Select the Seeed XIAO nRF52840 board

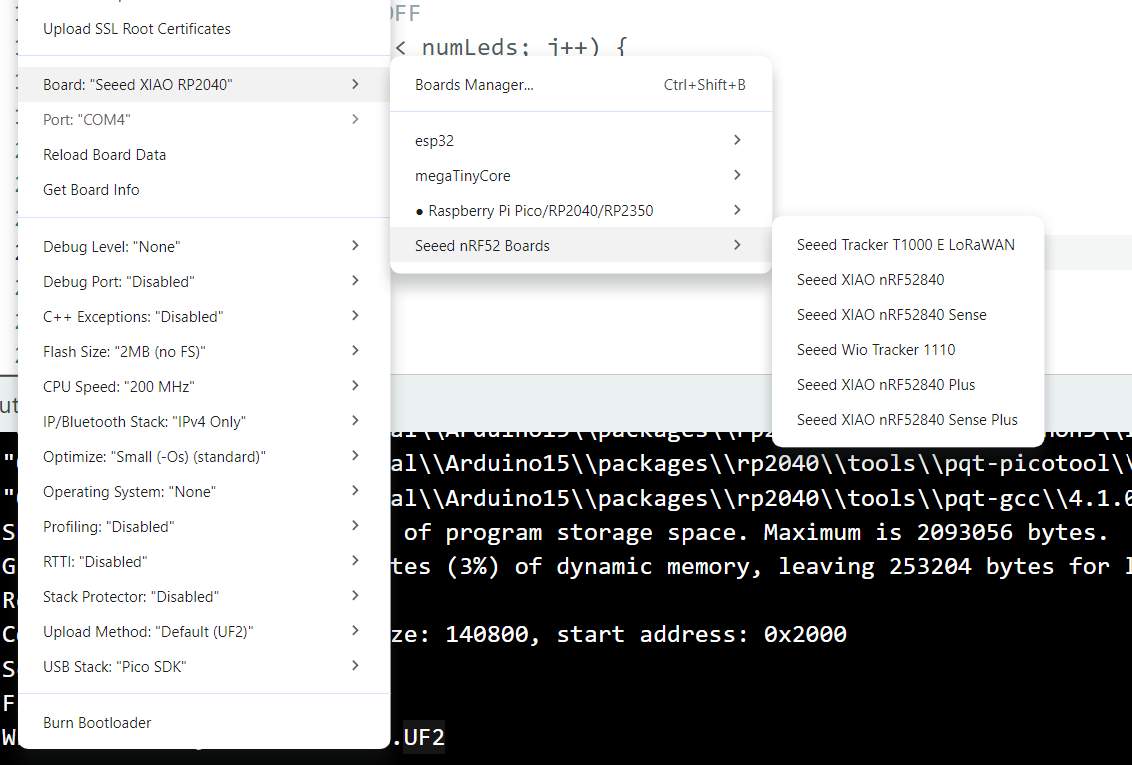click(x=908, y=279)
